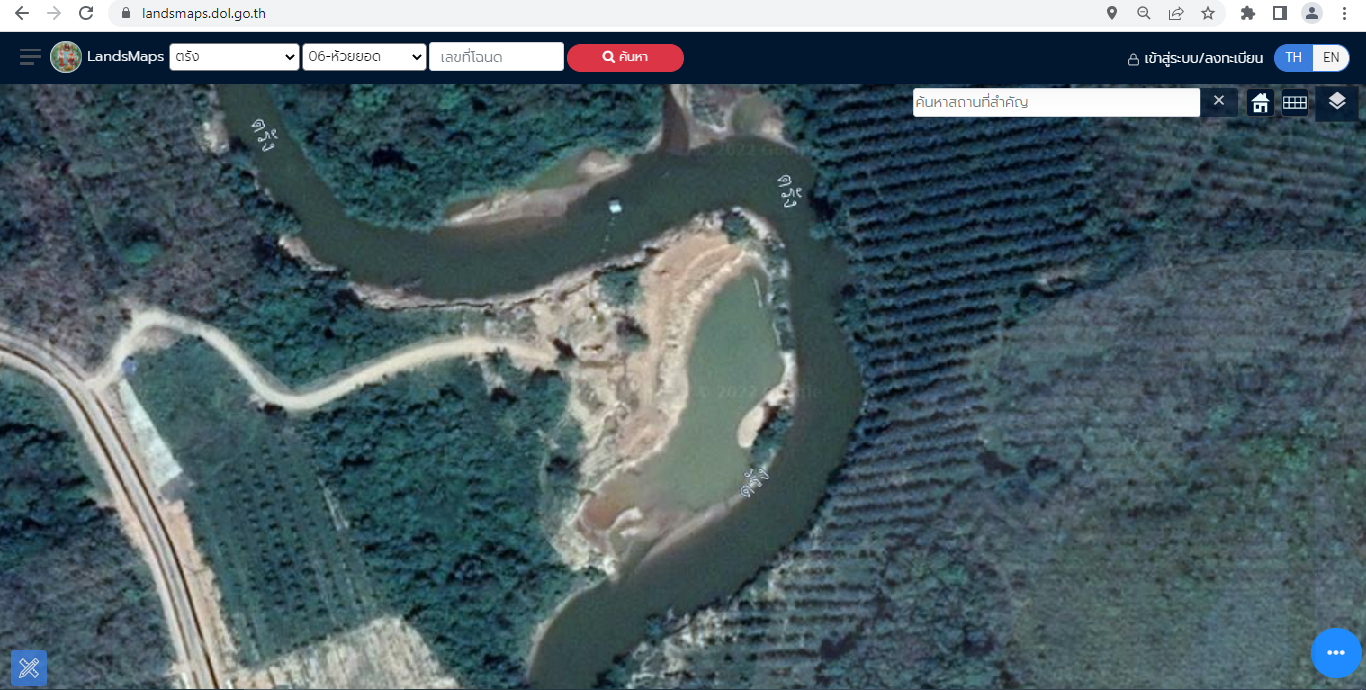Screen dimensions: 1366x690
Task: Clear the place search with X button
Action: click(x=1218, y=101)
